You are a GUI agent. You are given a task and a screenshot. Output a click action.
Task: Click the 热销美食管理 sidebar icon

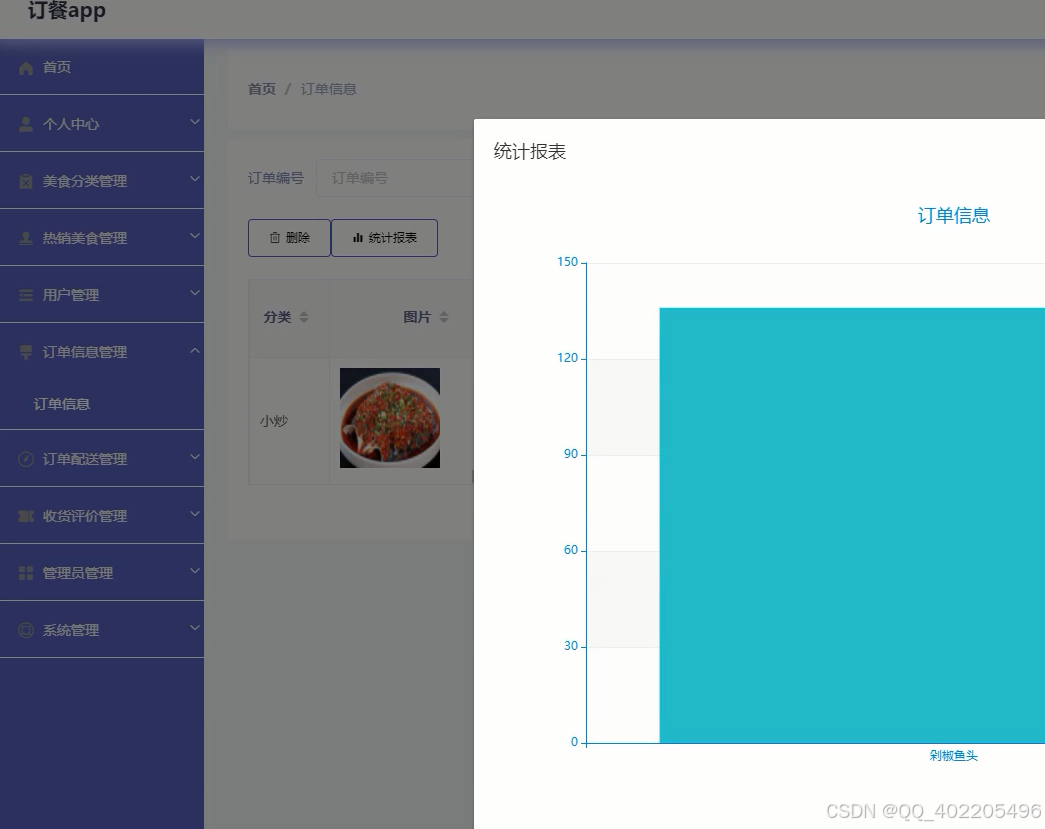[25, 238]
